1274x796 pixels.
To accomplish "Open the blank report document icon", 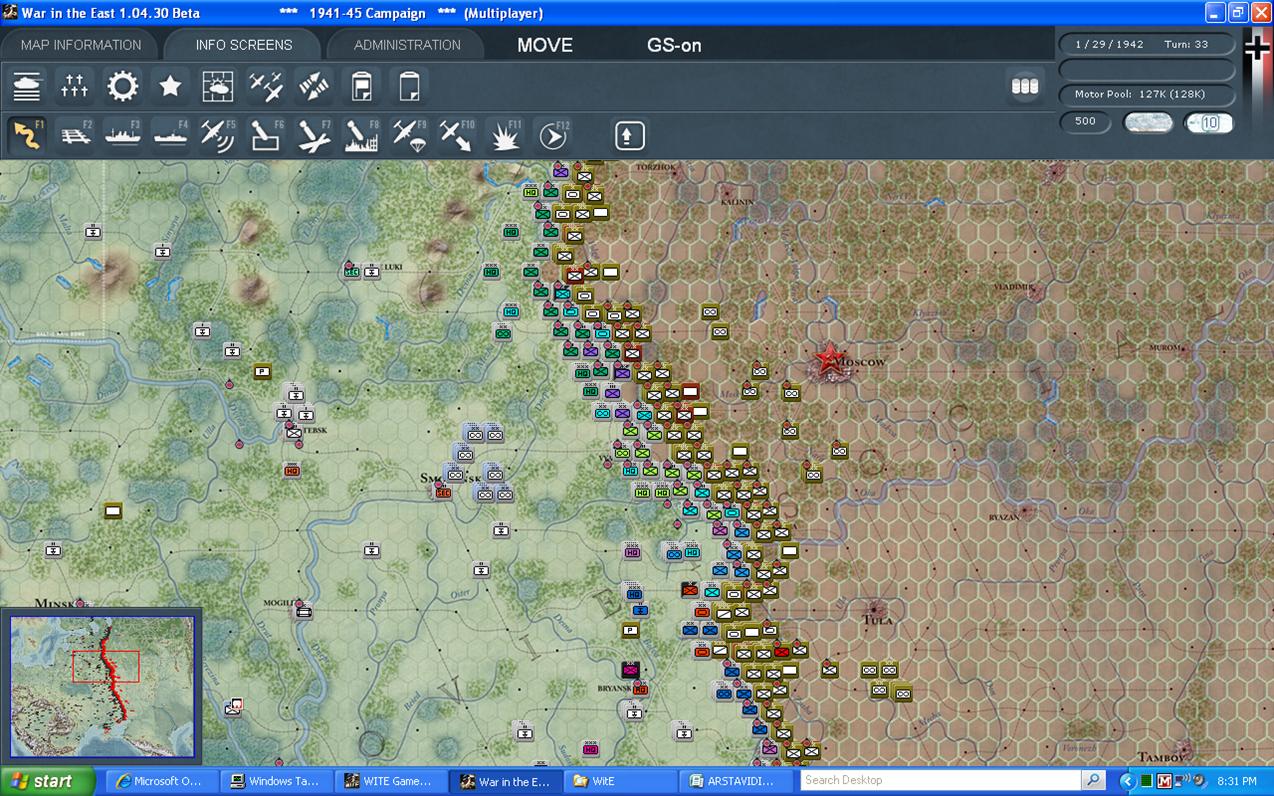I will pyautogui.click(x=409, y=87).
